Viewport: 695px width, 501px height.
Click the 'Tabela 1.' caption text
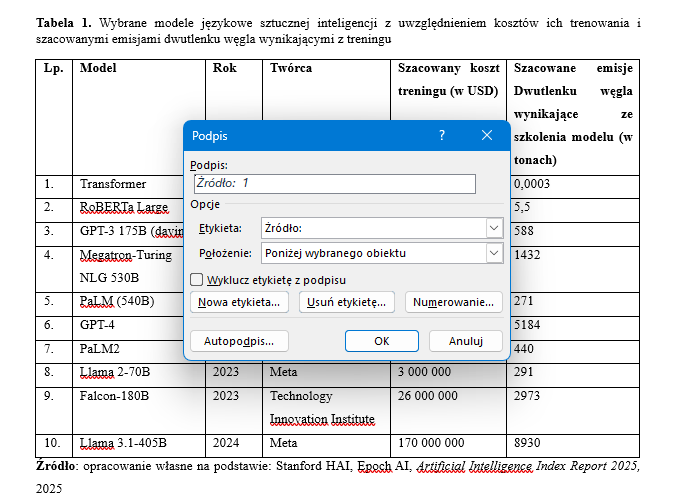point(63,22)
